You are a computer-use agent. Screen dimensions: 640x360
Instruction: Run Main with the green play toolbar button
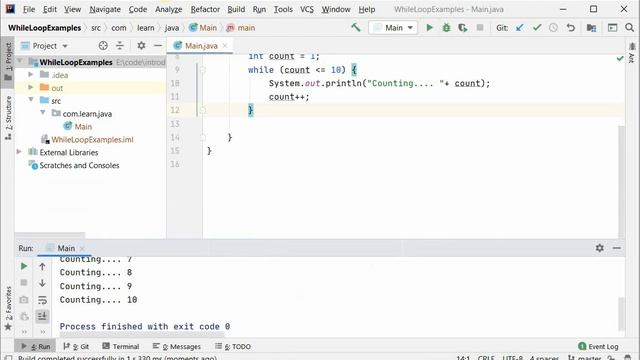tap(429, 27)
